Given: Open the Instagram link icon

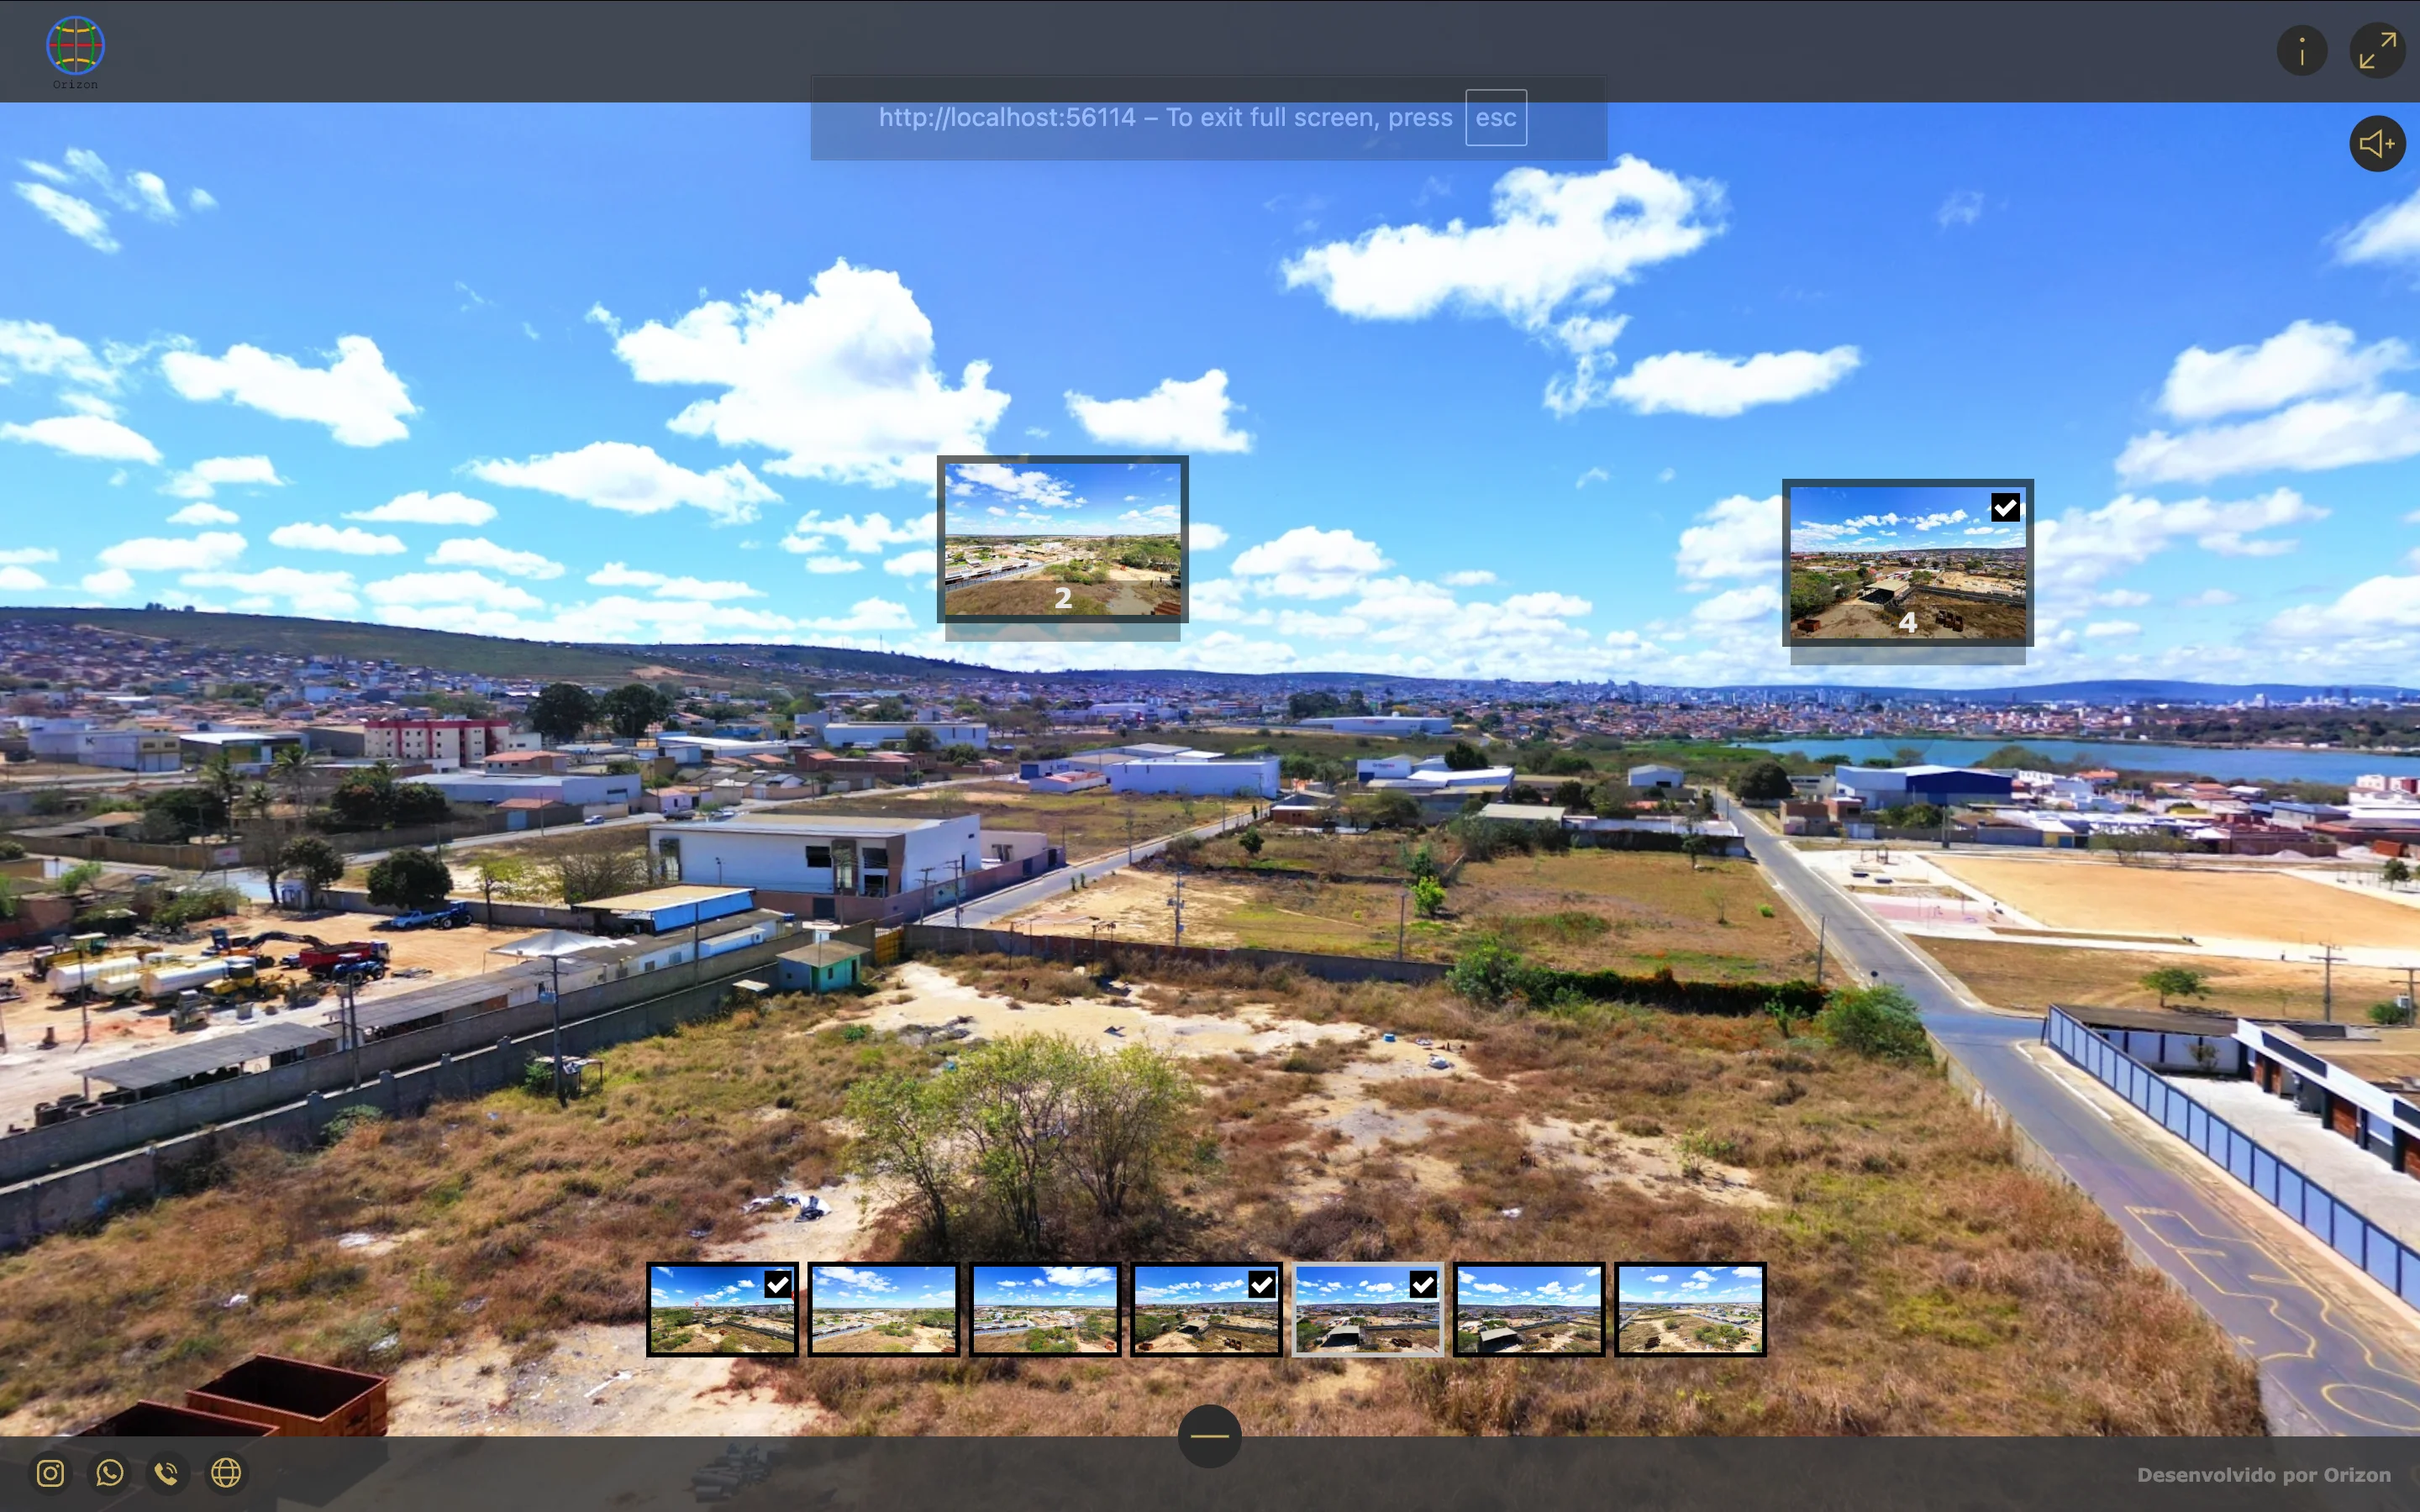Looking at the screenshot, I should click(x=51, y=1473).
